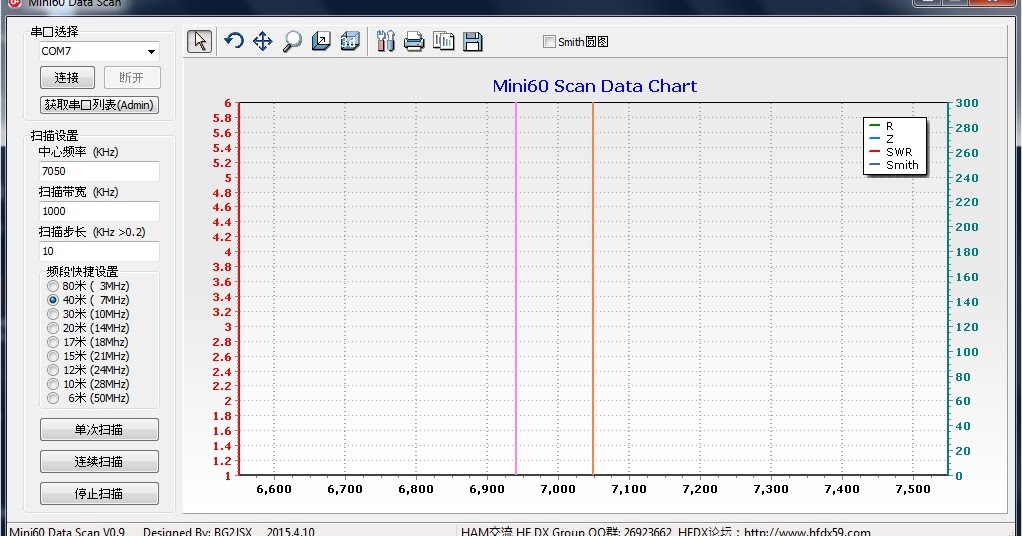
Task: Click the Smith legend entry
Action: click(894, 165)
